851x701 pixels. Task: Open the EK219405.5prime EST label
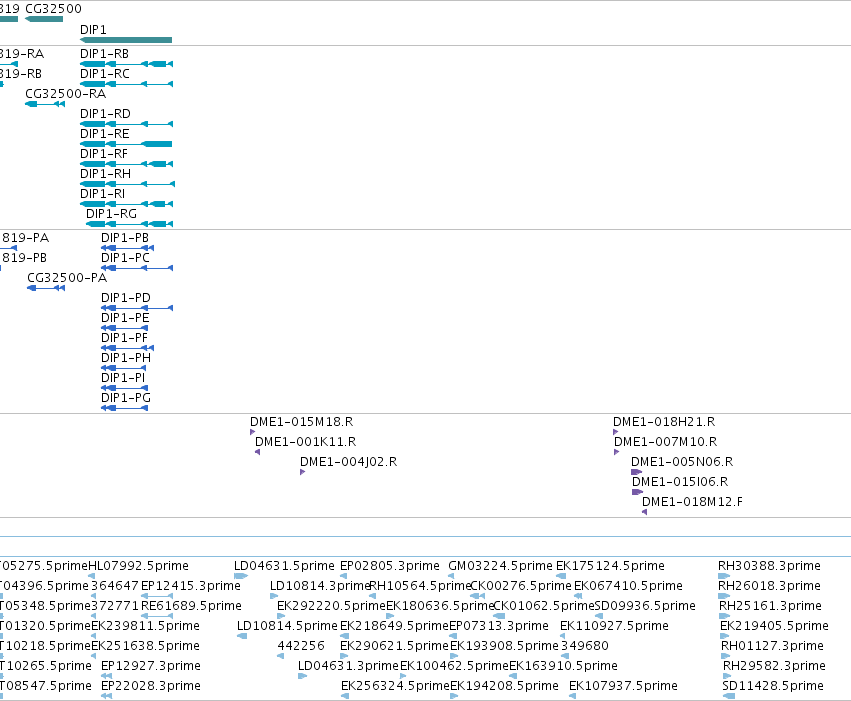(774, 627)
